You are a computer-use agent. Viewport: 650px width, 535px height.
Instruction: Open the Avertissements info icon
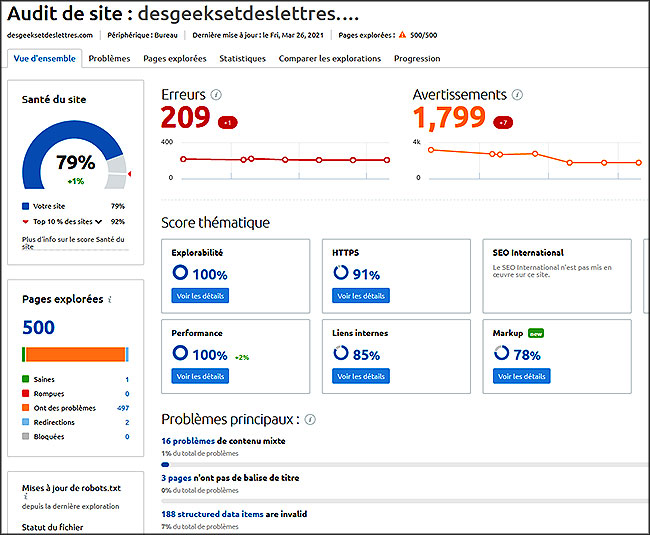click(x=517, y=95)
